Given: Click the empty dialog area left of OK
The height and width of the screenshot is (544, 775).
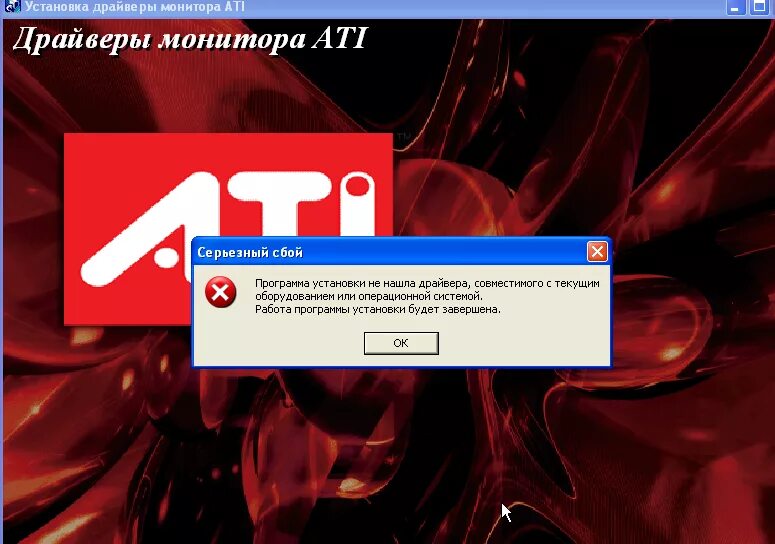Looking at the screenshot, I should (x=277, y=343).
